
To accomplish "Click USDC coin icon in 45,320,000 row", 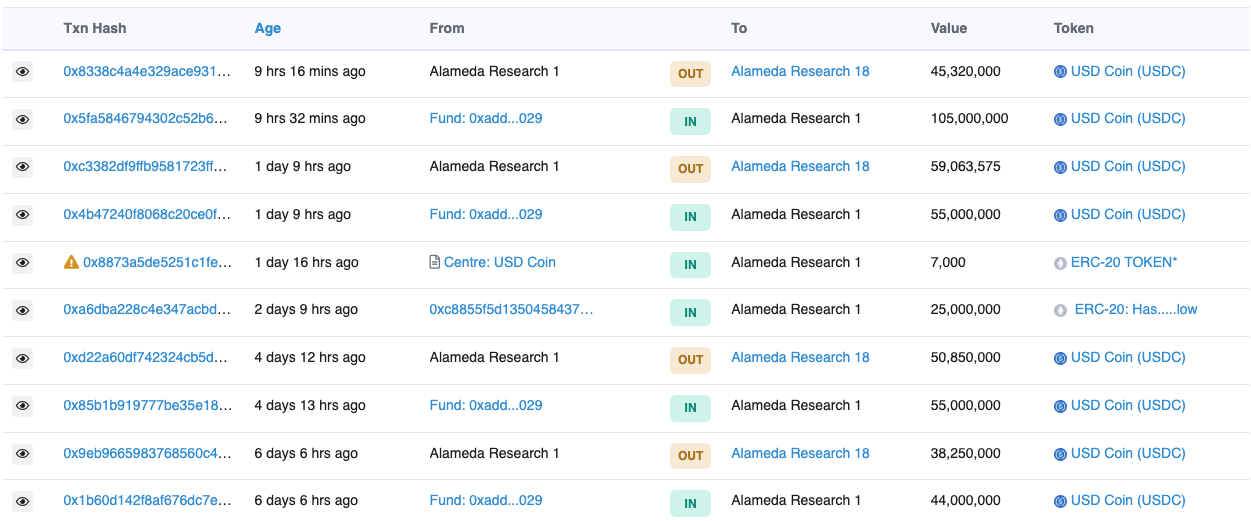I will [1060, 72].
